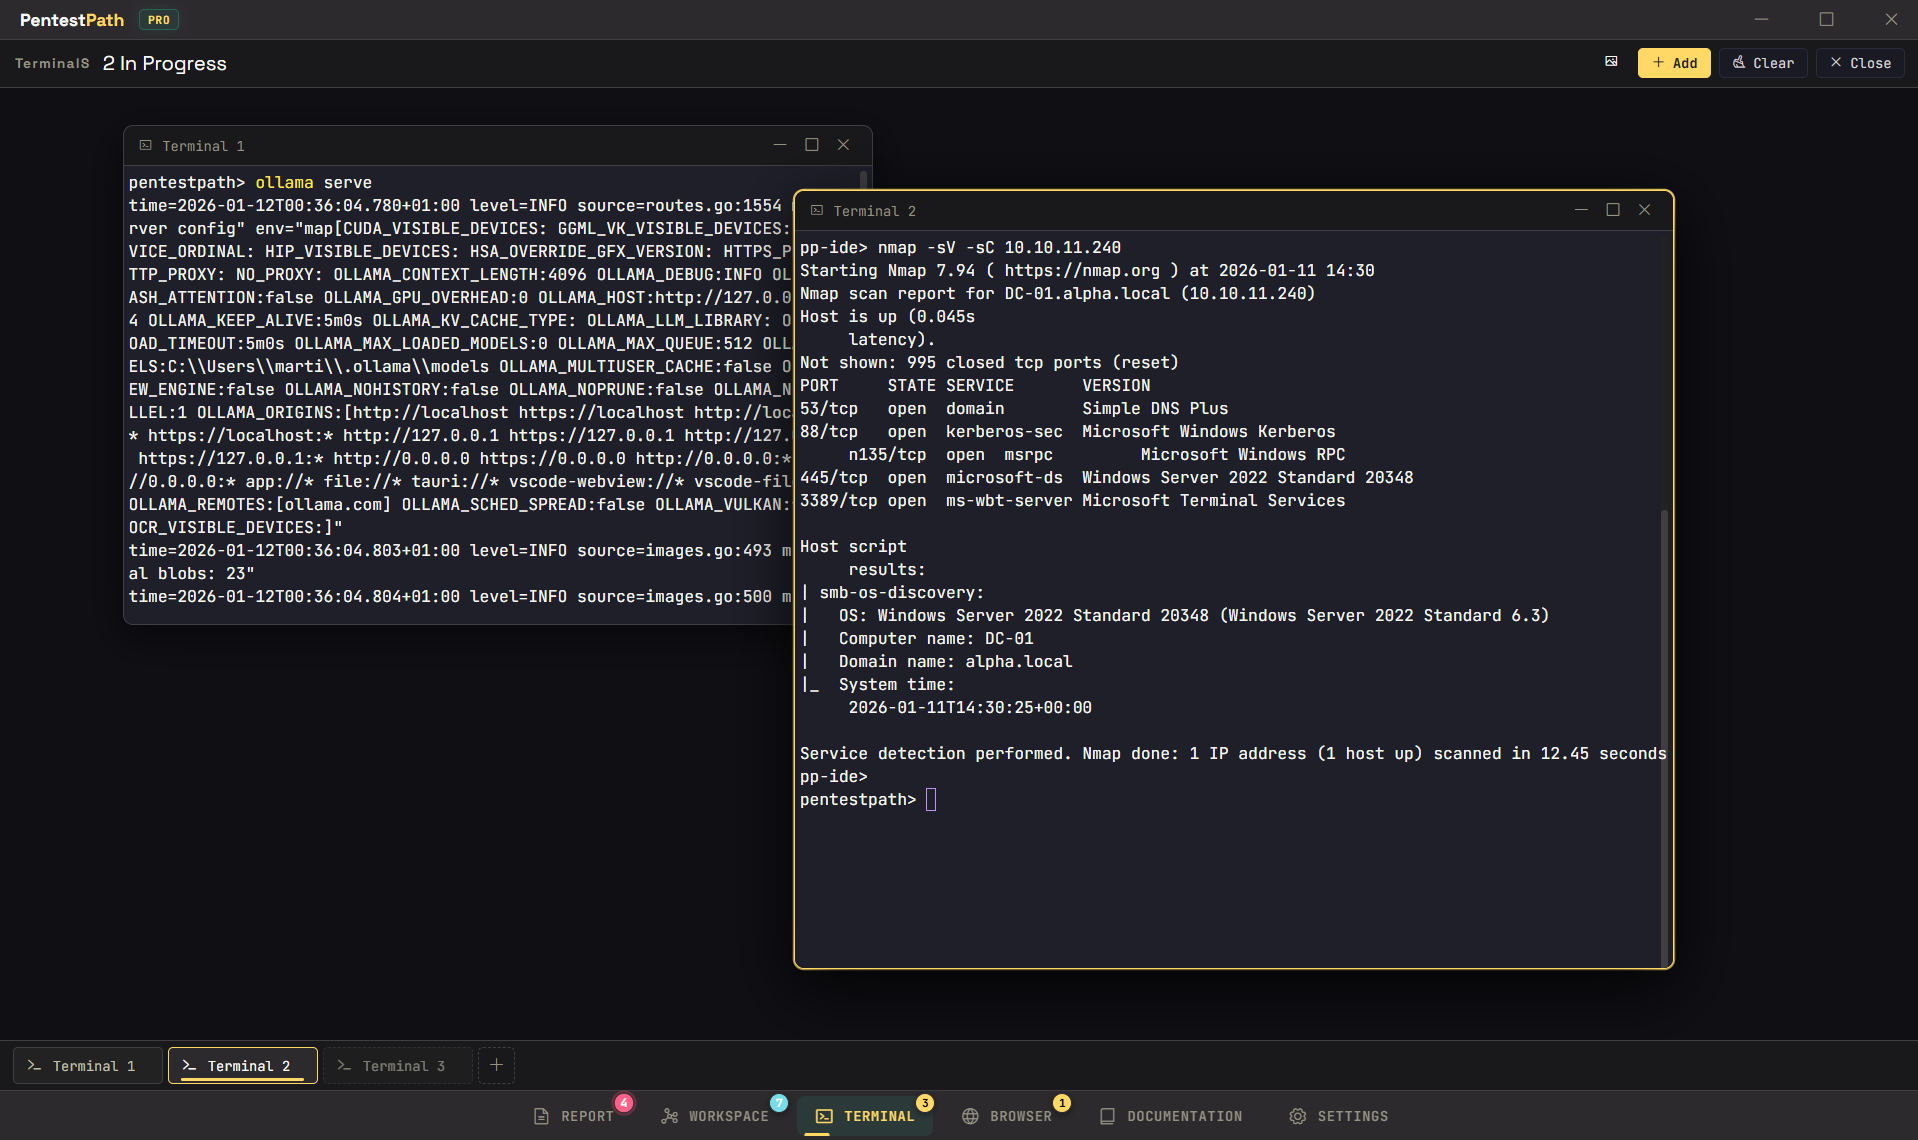Viewport: 1918px width, 1140px height.
Task: Close the Terminal 2 window
Action: pyautogui.click(x=1645, y=210)
